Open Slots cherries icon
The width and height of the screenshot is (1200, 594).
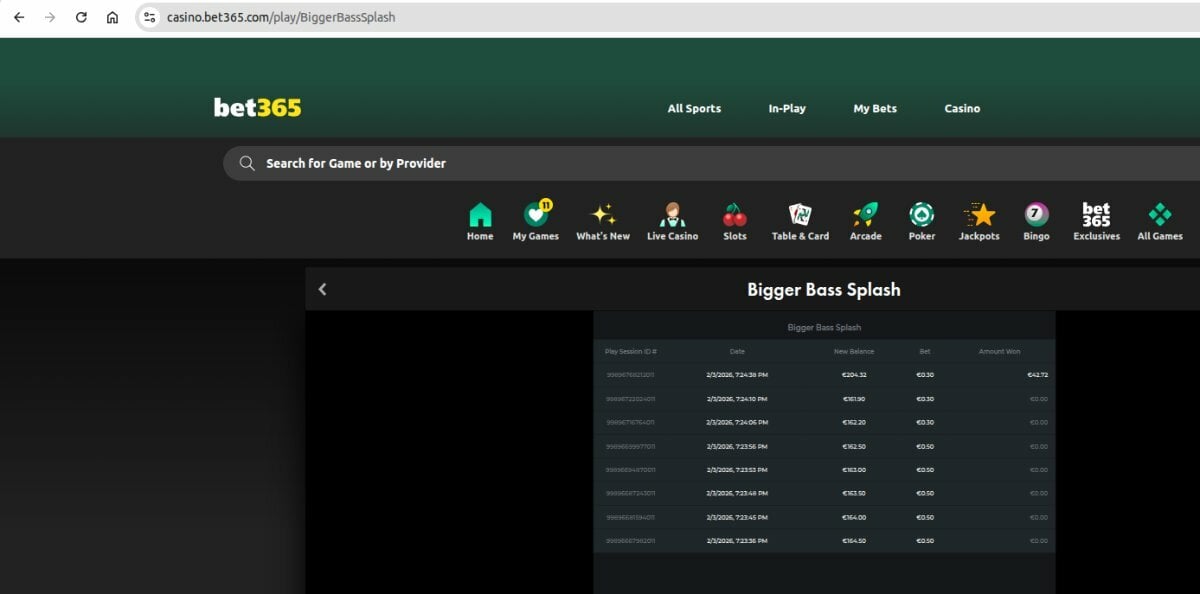735,215
